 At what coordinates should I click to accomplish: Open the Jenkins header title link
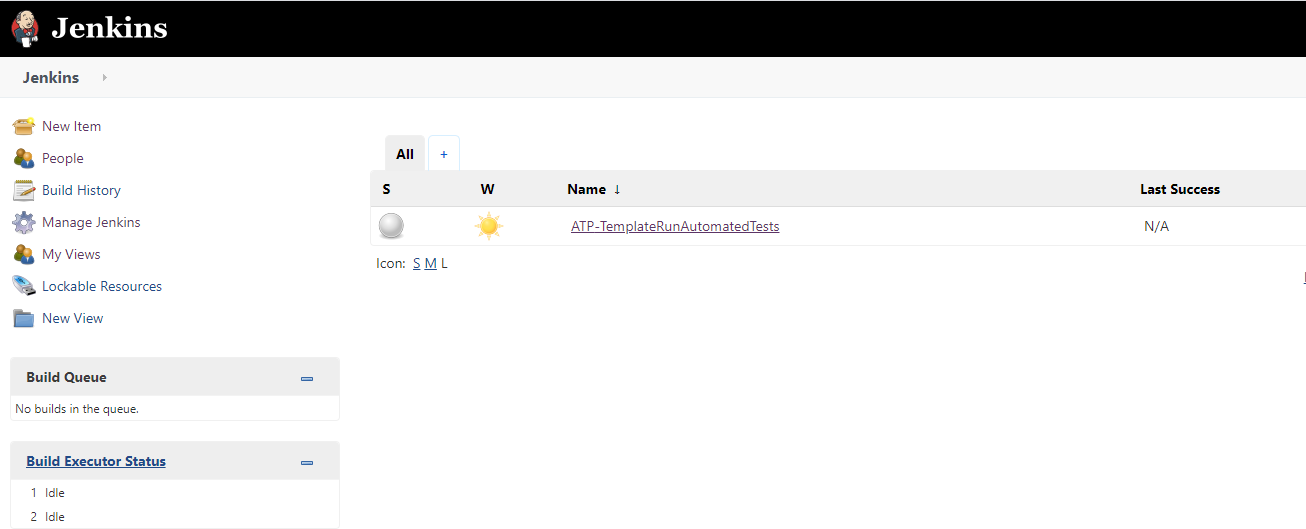[109, 28]
